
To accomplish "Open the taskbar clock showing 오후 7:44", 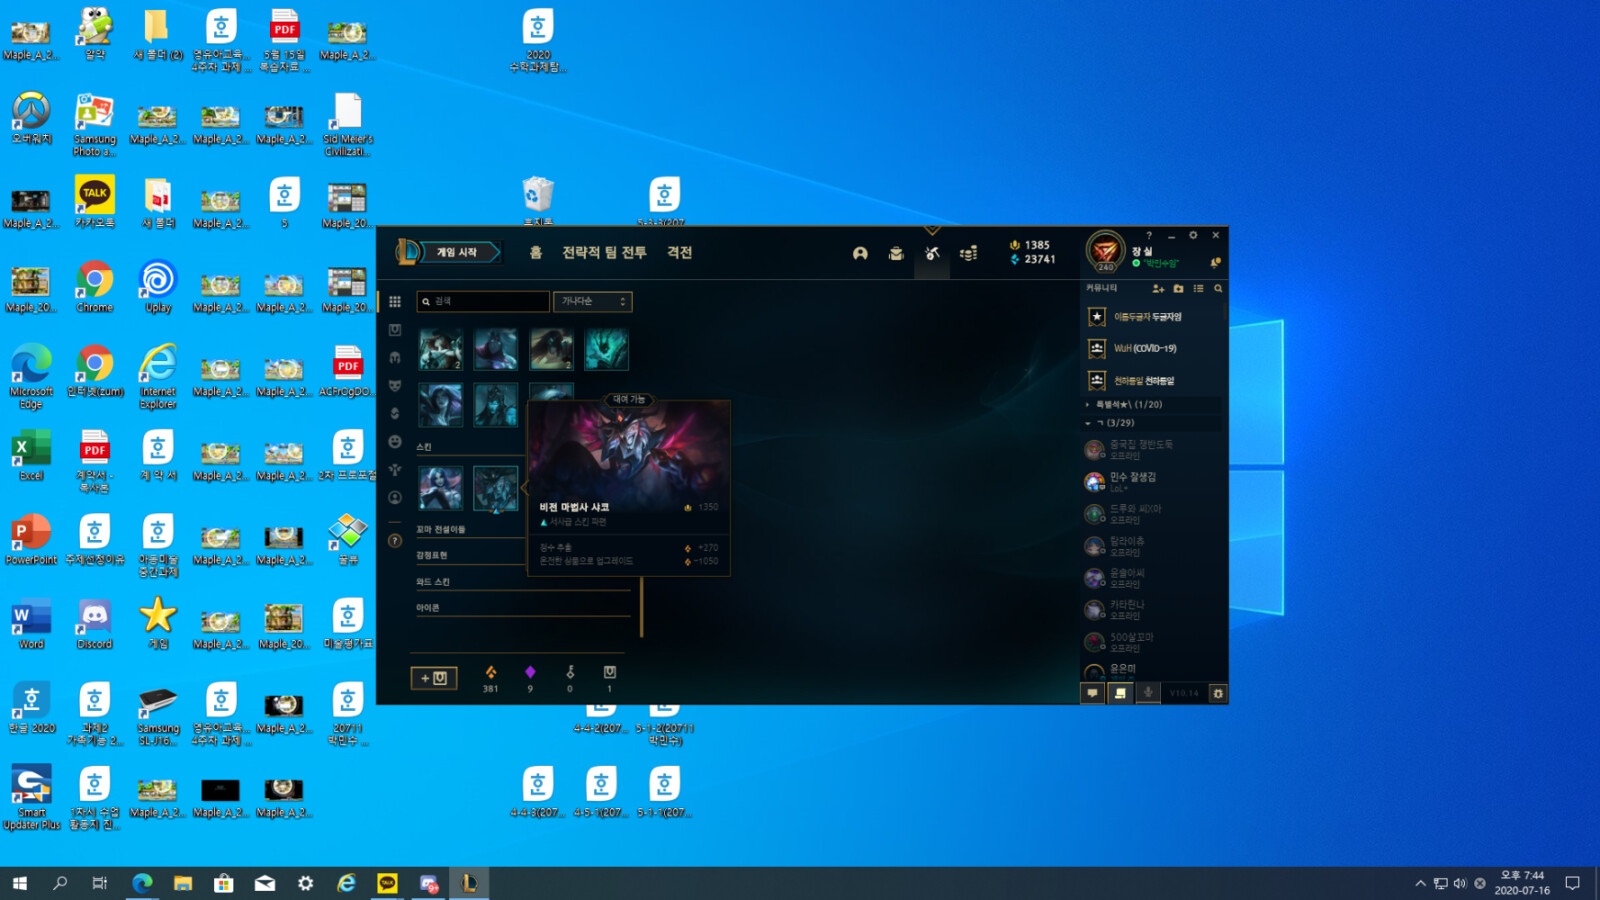I will pyautogui.click(x=1522, y=883).
